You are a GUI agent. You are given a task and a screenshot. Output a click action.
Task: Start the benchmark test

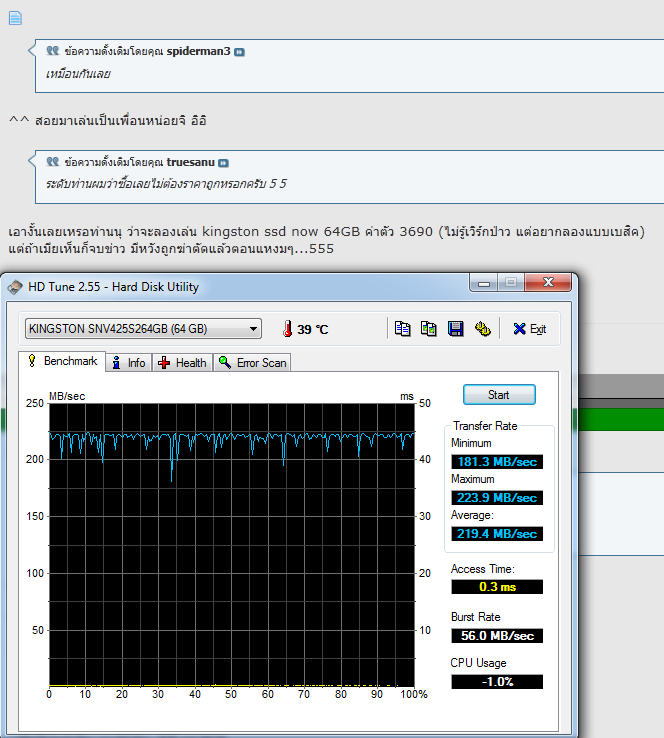pos(499,394)
